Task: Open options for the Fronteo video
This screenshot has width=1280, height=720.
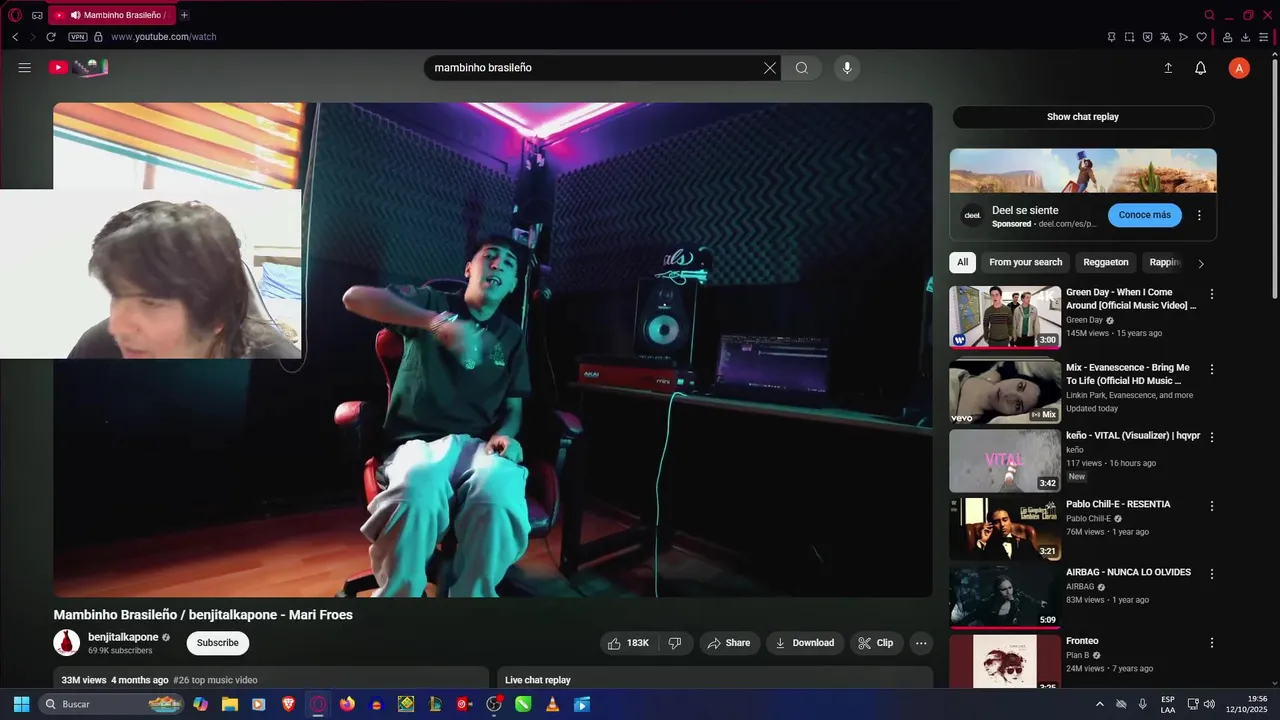Action: click(x=1212, y=643)
